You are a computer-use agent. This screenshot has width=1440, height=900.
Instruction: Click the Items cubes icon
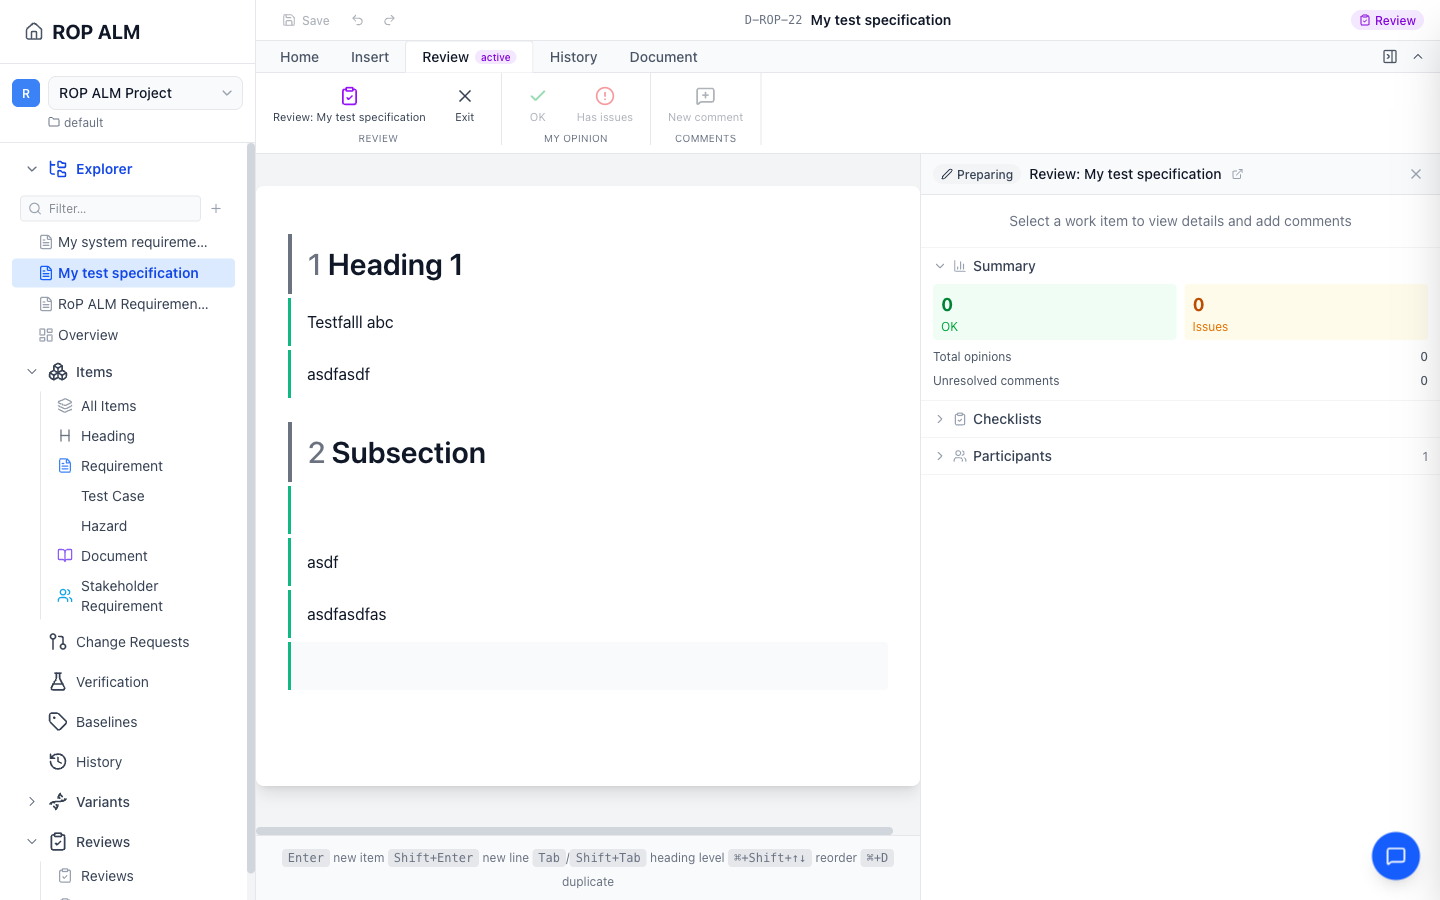pyautogui.click(x=58, y=372)
